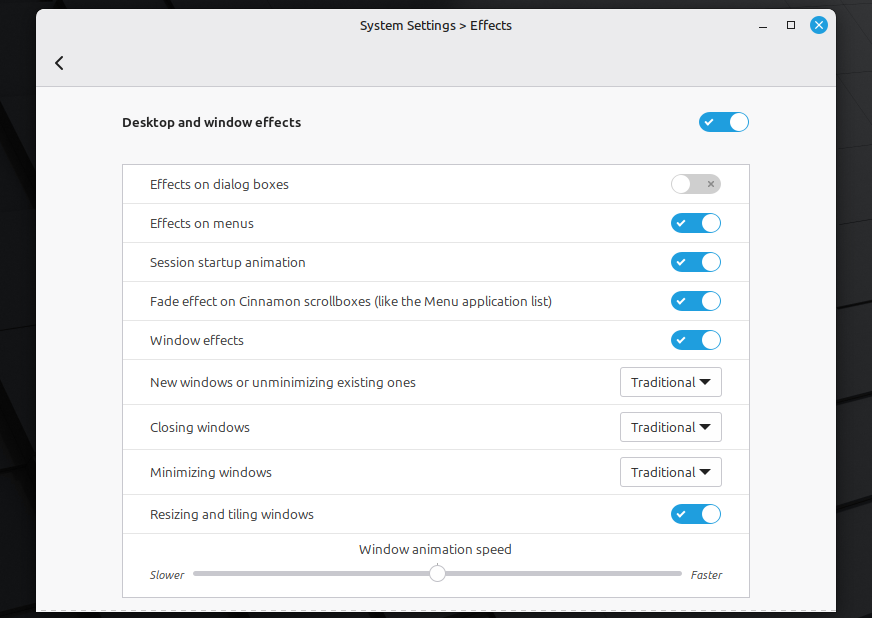The image size is (872, 618).
Task: Disable fade effect on Cinnamon scrollboxes
Action: click(695, 301)
